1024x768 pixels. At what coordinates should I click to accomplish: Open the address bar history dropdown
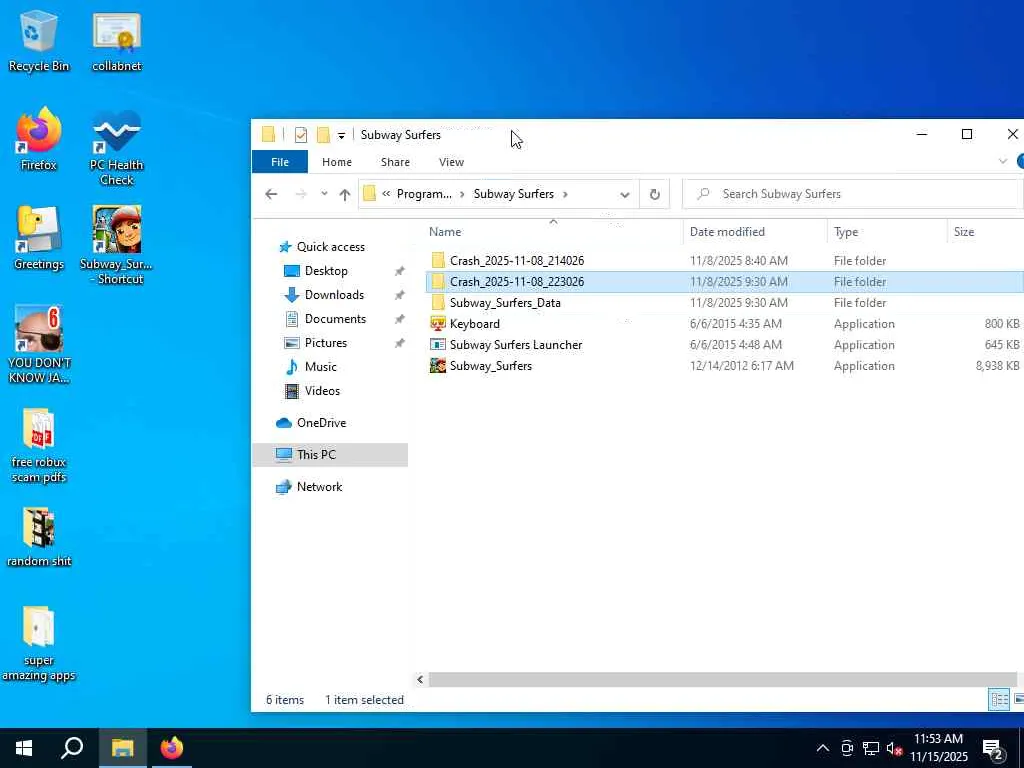point(625,194)
